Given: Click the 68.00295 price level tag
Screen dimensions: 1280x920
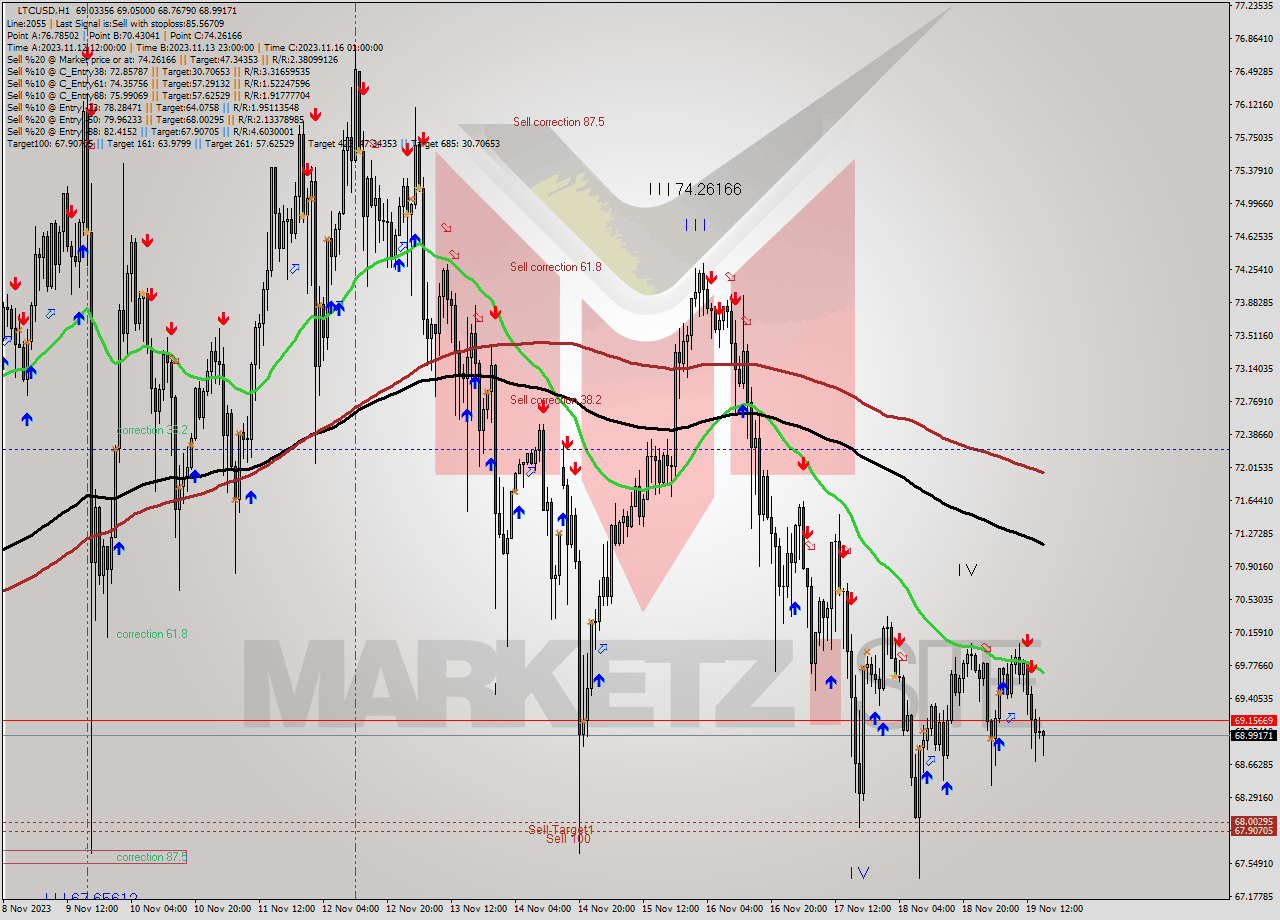Looking at the screenshot, I should pos(1253,822).
